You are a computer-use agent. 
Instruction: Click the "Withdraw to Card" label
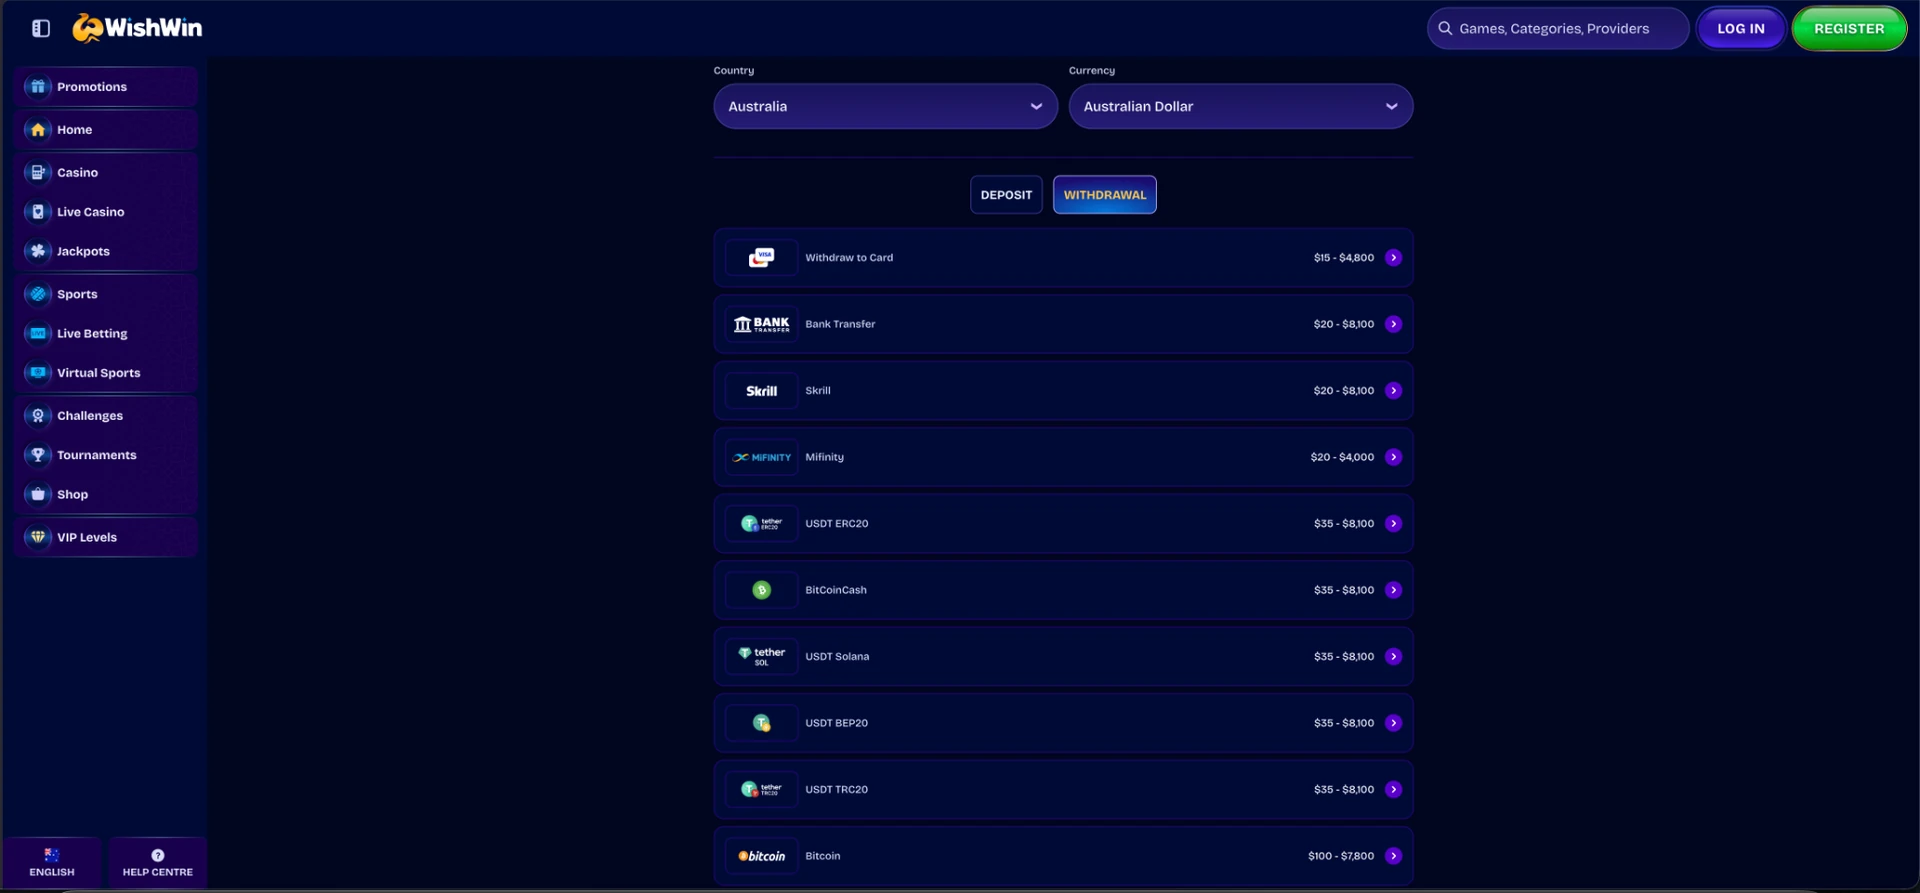849,258
